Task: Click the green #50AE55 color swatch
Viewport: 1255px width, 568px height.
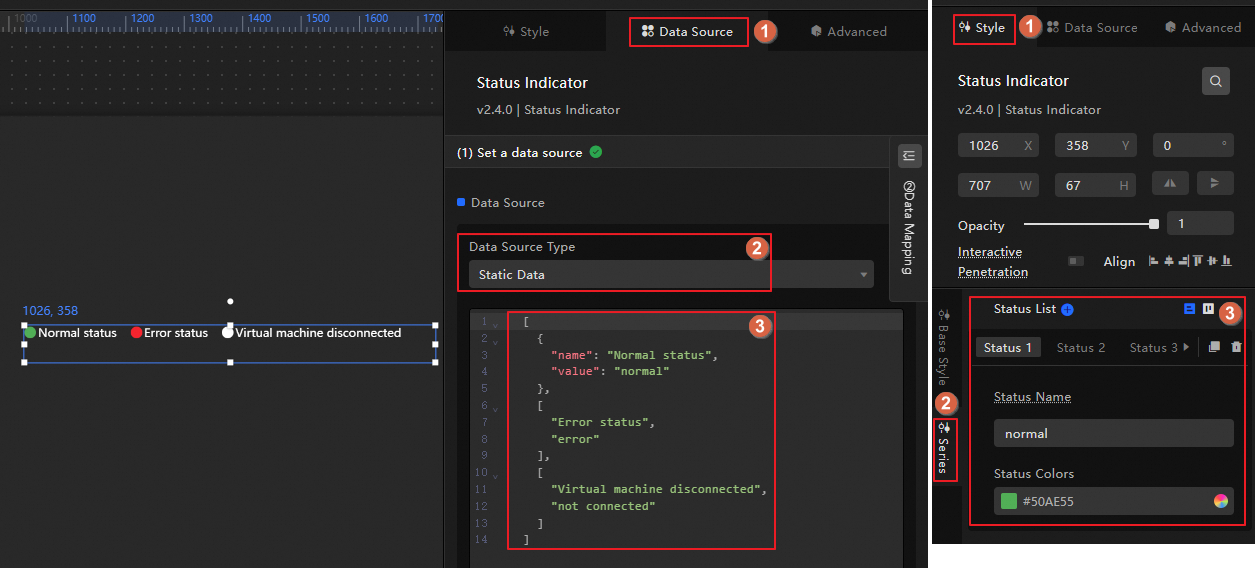Action: point(1009,501)
